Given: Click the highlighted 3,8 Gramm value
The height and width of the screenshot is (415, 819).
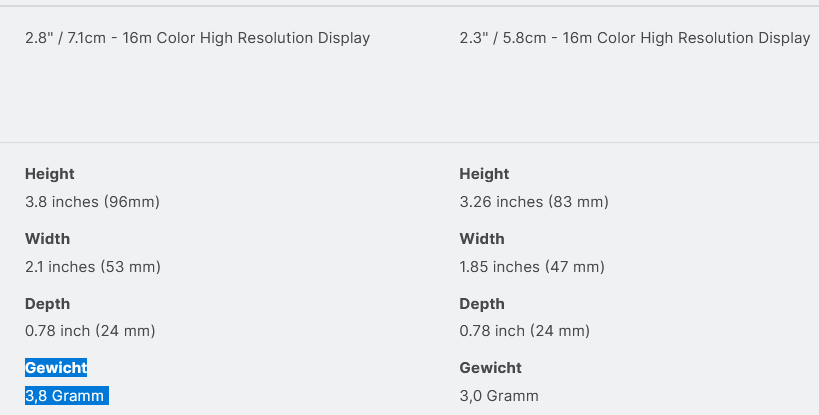Looking at the screenshot, I should pos(65,396).
